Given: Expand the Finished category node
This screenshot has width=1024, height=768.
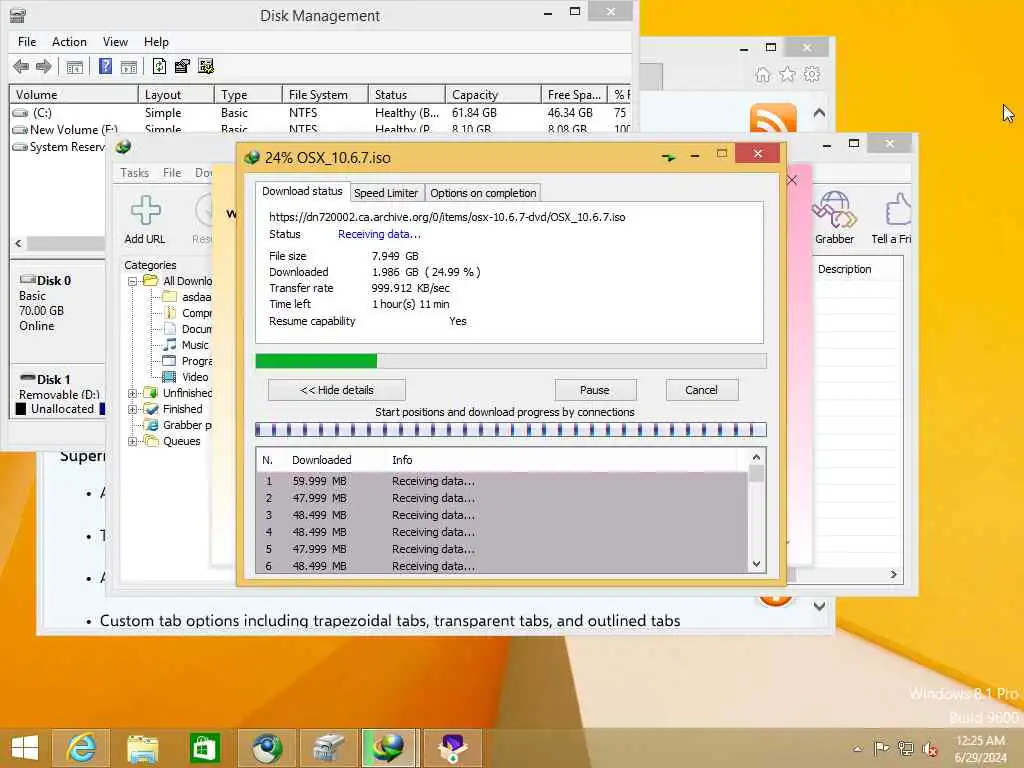Looking at the screenshot, I should pos(132,409).
